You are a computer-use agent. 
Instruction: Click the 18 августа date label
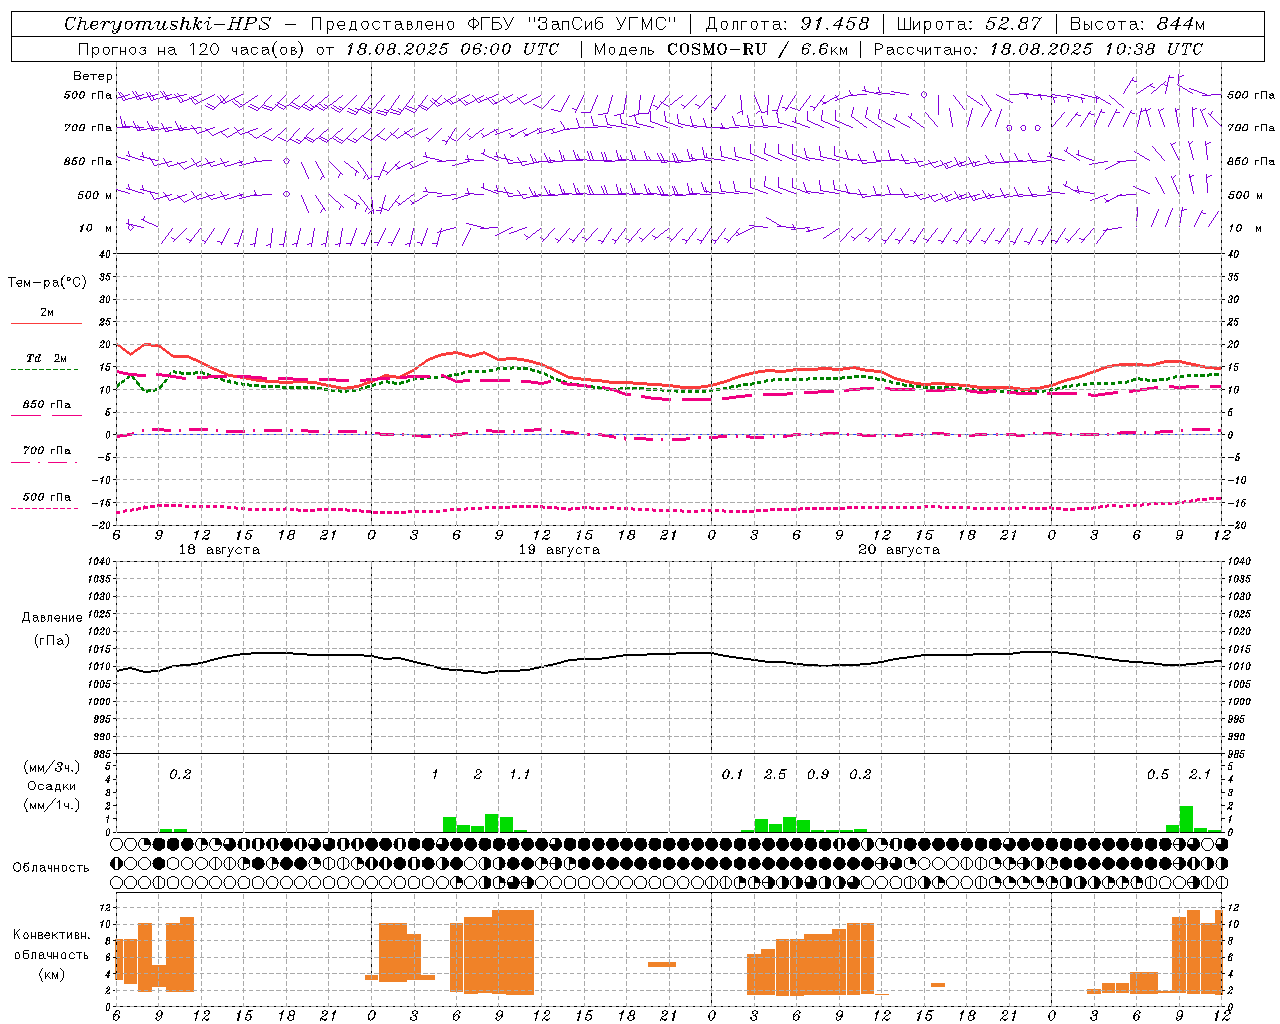[219, 550]
